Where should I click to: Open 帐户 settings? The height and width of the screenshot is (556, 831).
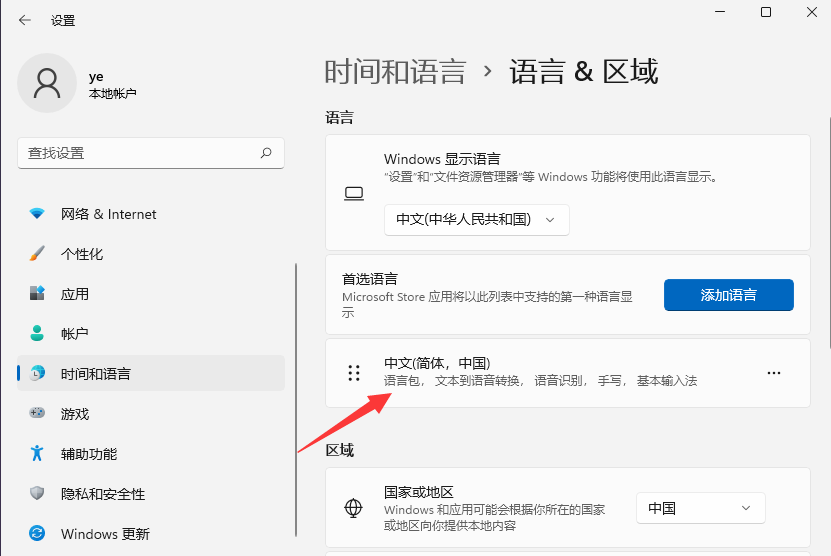coord(151,333)
